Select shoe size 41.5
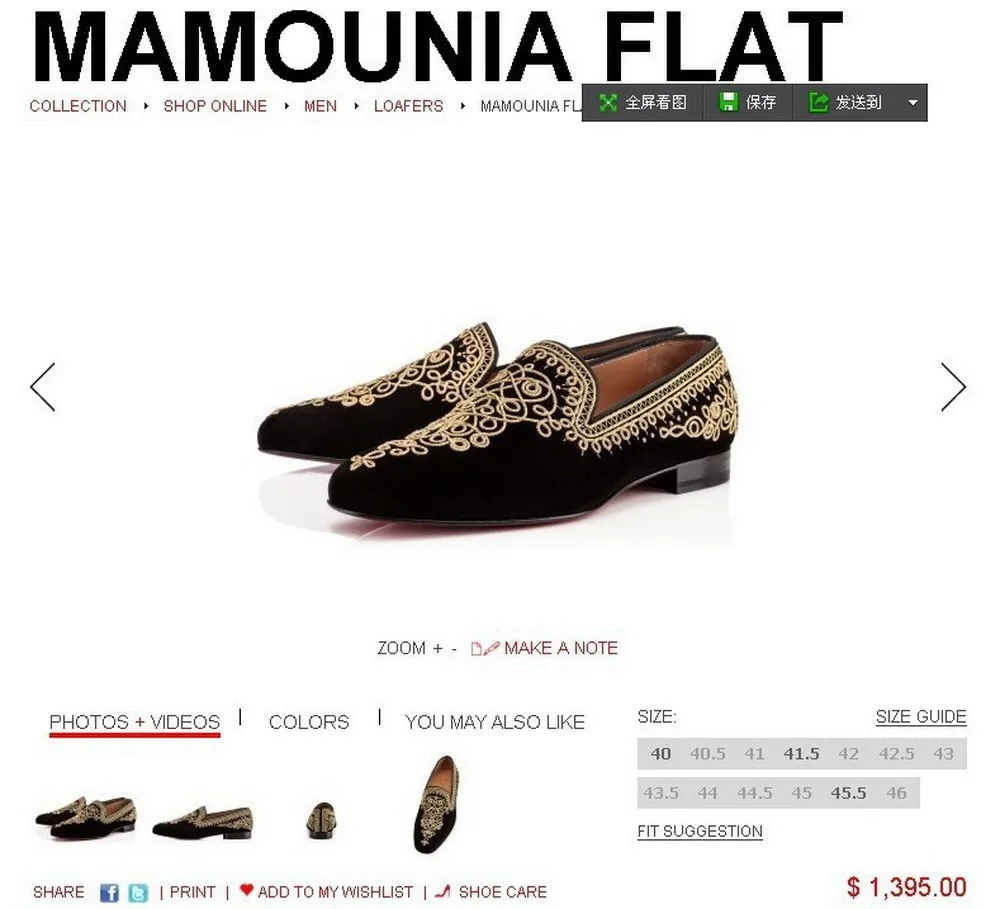 802,754
